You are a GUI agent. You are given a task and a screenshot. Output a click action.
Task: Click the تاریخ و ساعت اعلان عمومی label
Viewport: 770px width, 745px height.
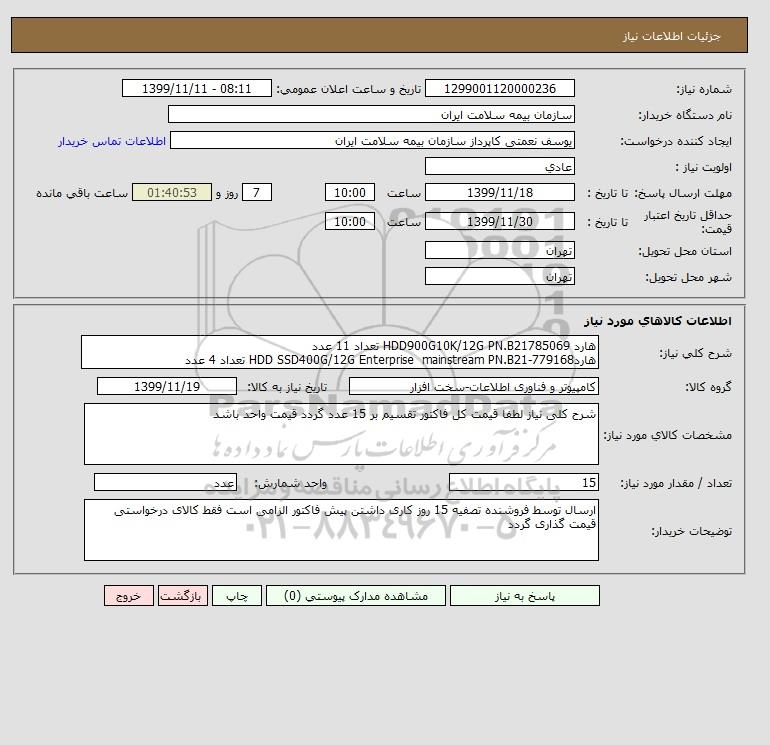tap(349, 89)
